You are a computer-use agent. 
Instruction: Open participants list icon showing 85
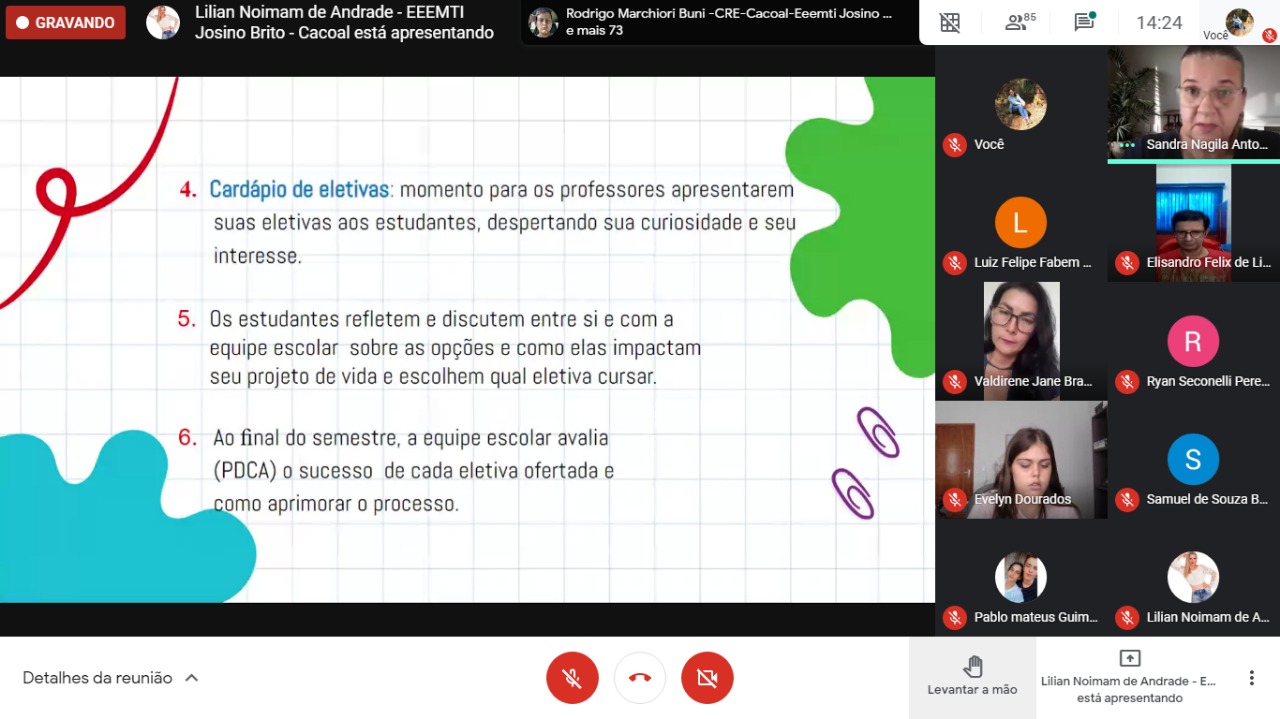tap(1020, 22)
